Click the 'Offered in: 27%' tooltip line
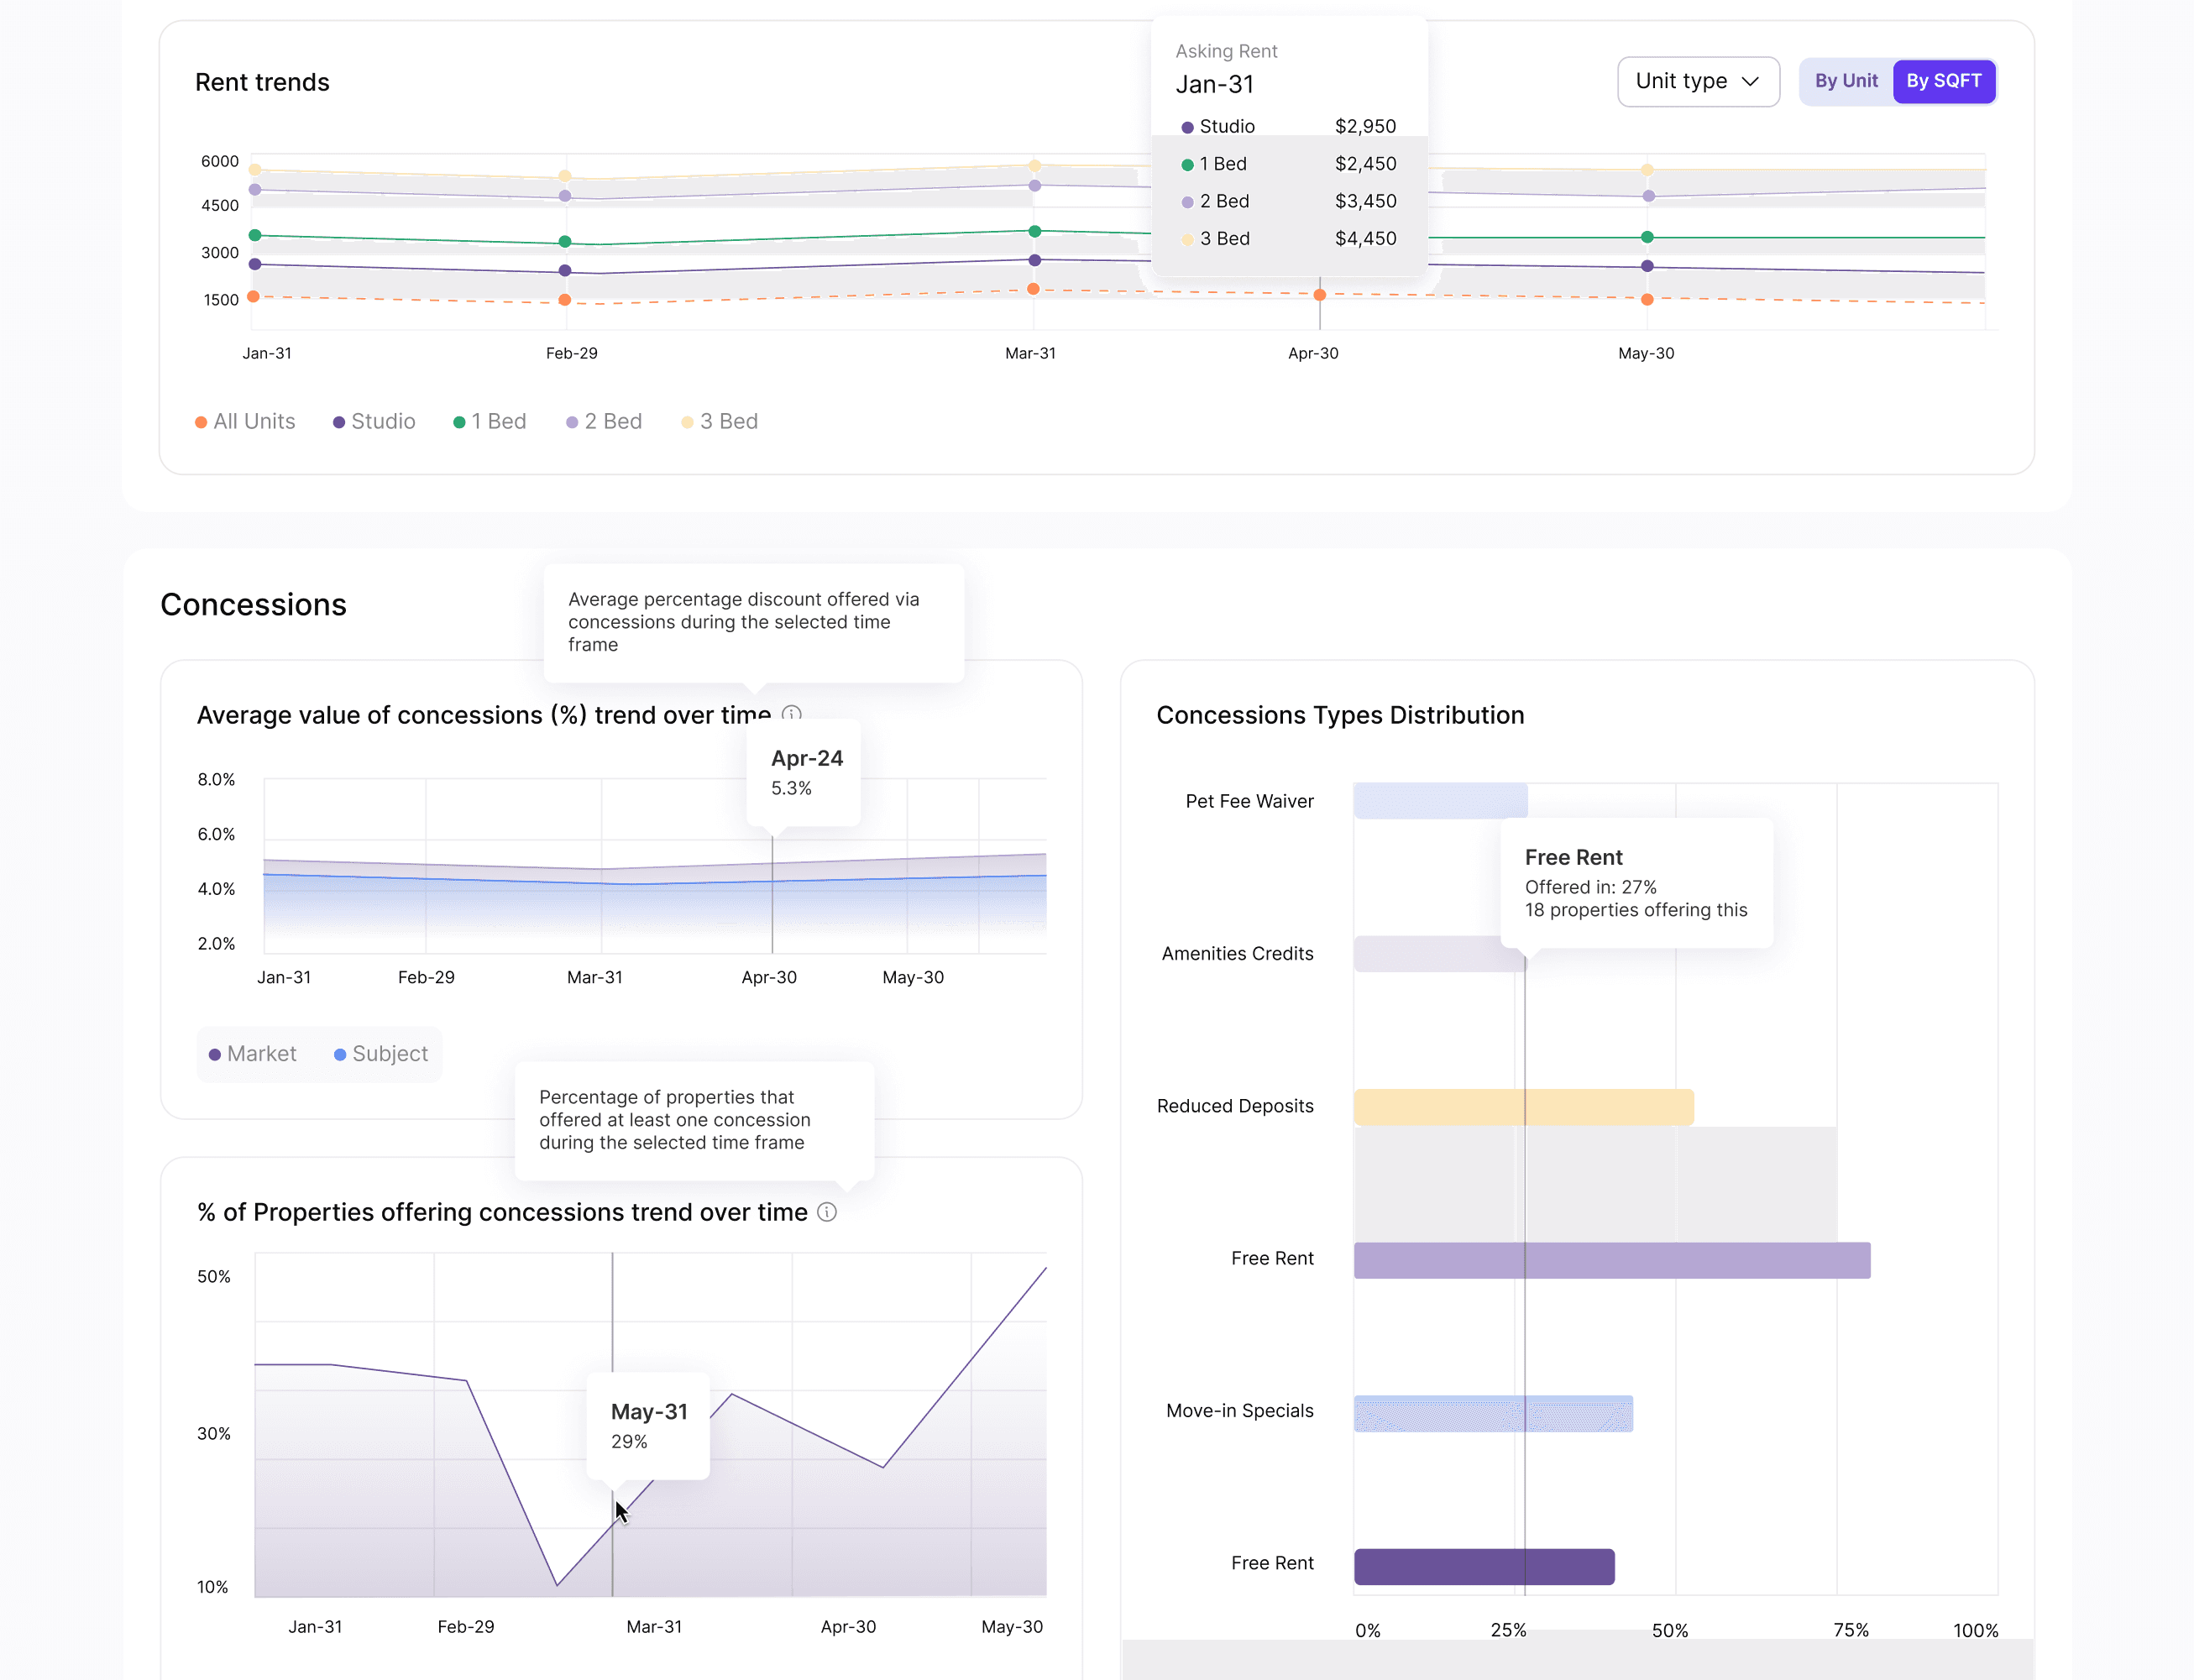This screenshot has height=1680, width=2194. point(1590,887)
